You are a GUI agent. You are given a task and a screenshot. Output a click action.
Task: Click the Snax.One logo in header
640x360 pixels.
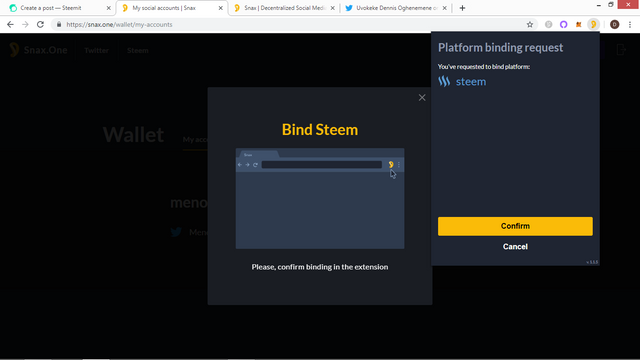tap(38, 50)
